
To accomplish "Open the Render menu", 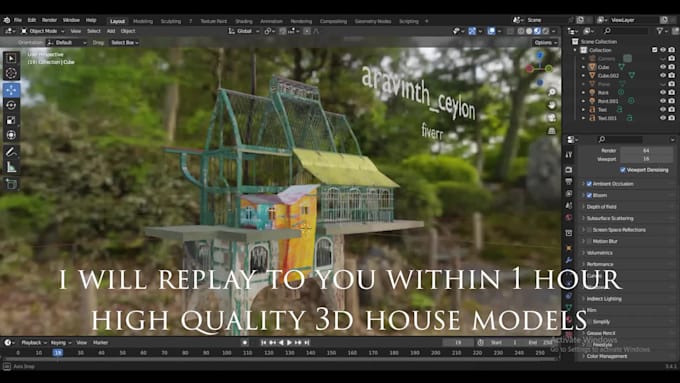I will (49, 20).
